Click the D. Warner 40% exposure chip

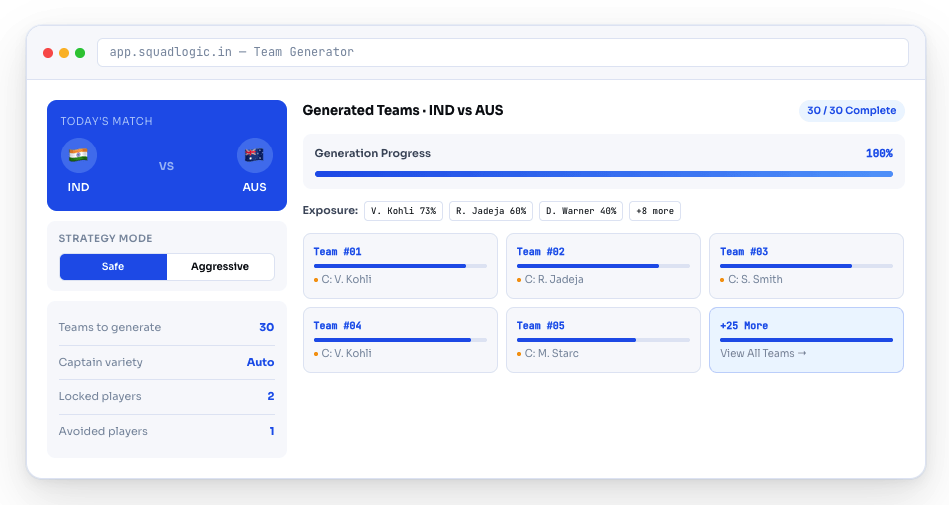tap(581, 211)
